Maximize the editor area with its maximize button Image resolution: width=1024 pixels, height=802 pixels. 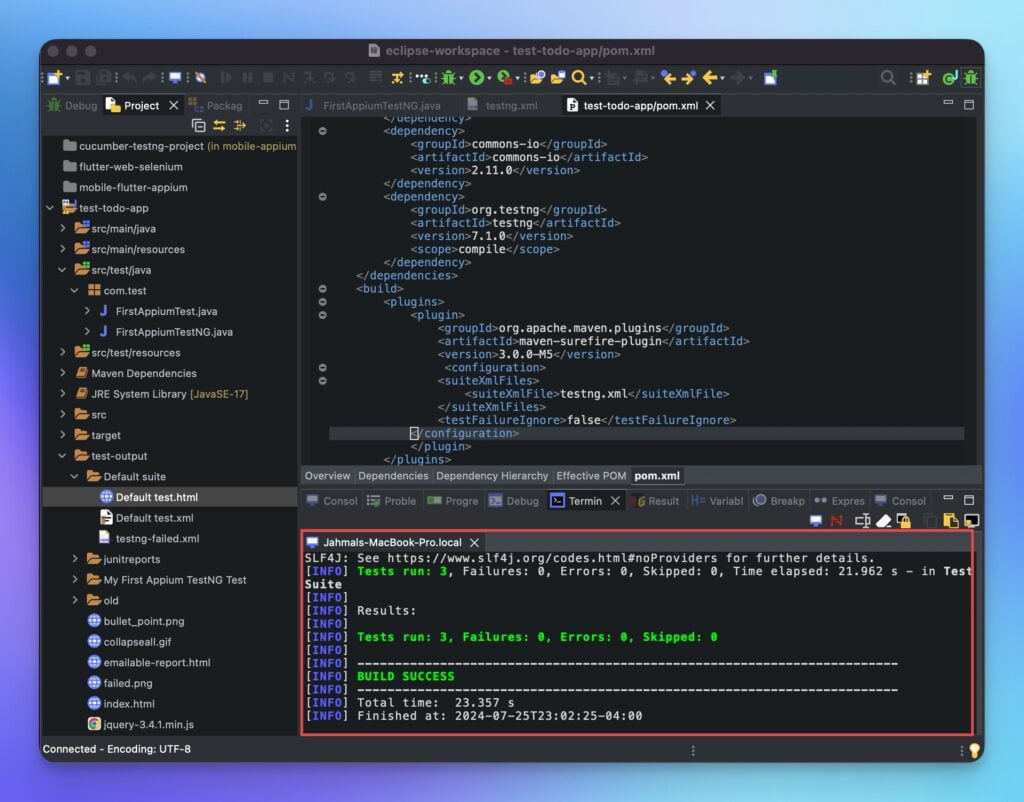click(x=969, y=104)
